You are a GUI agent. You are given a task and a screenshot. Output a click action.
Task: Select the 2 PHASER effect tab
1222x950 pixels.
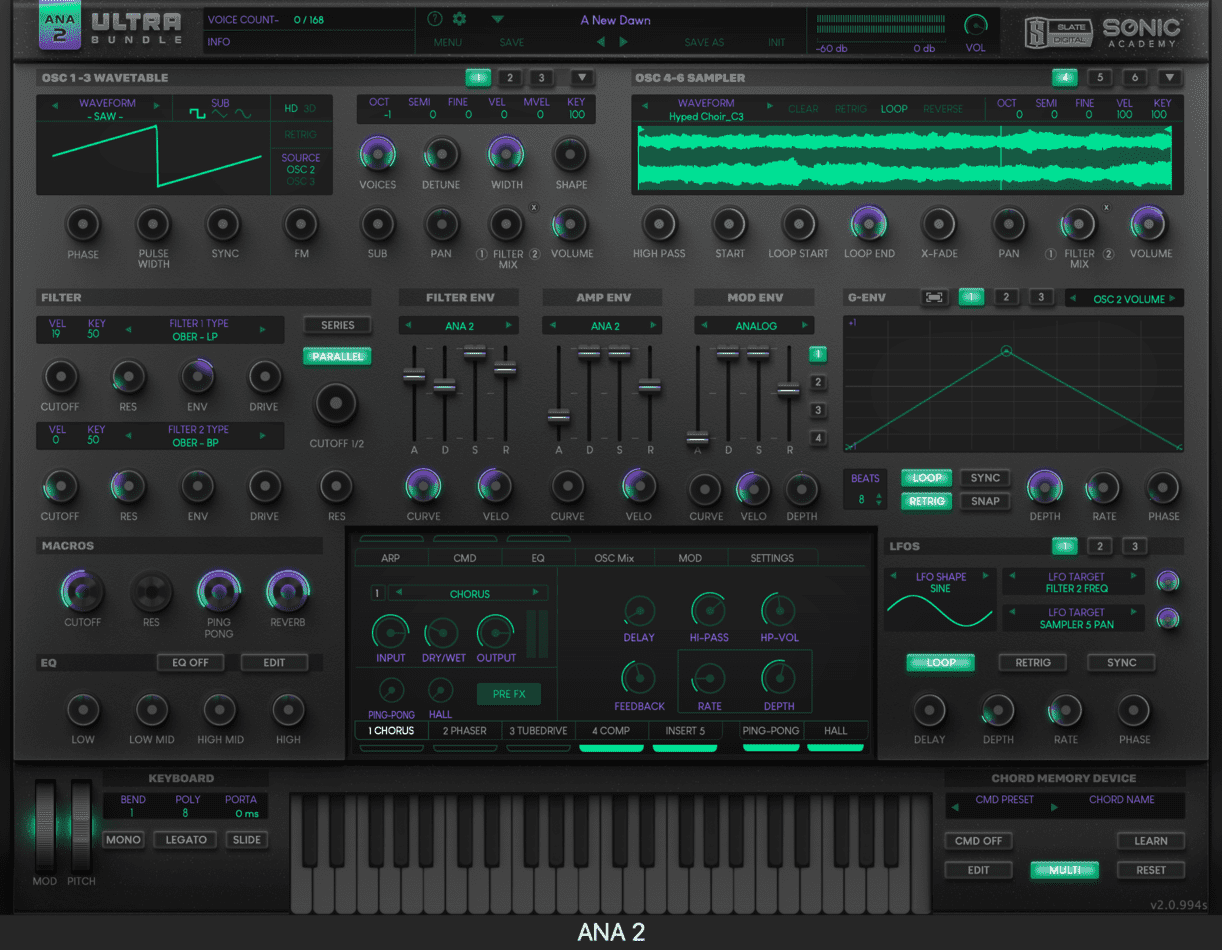(x=465, y=731)
